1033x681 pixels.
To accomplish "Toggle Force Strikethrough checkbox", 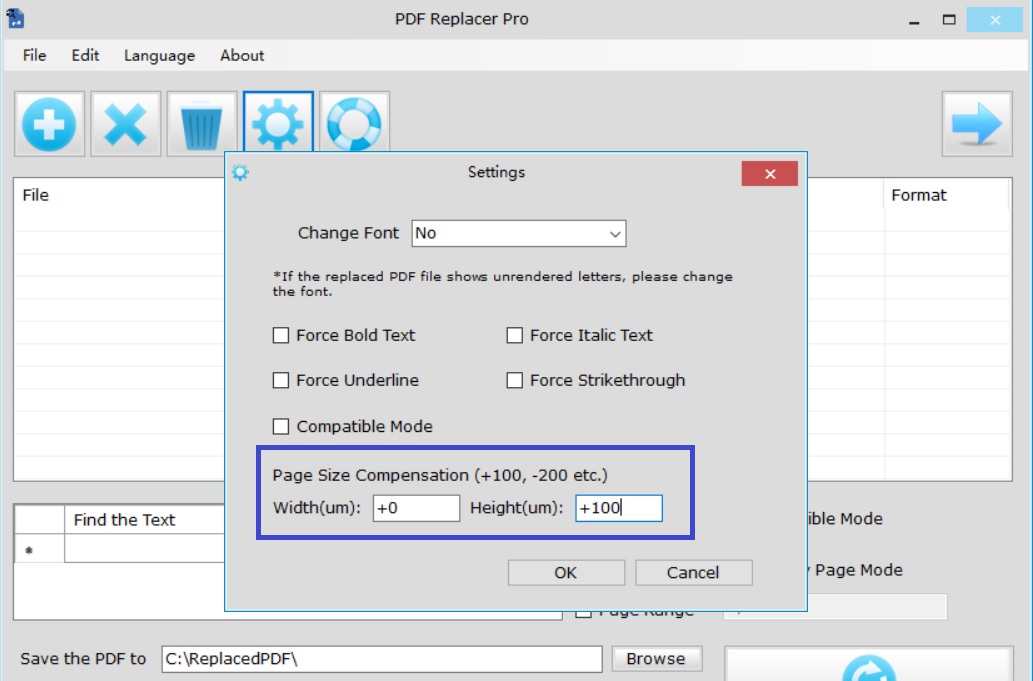I will click(515, 381).
